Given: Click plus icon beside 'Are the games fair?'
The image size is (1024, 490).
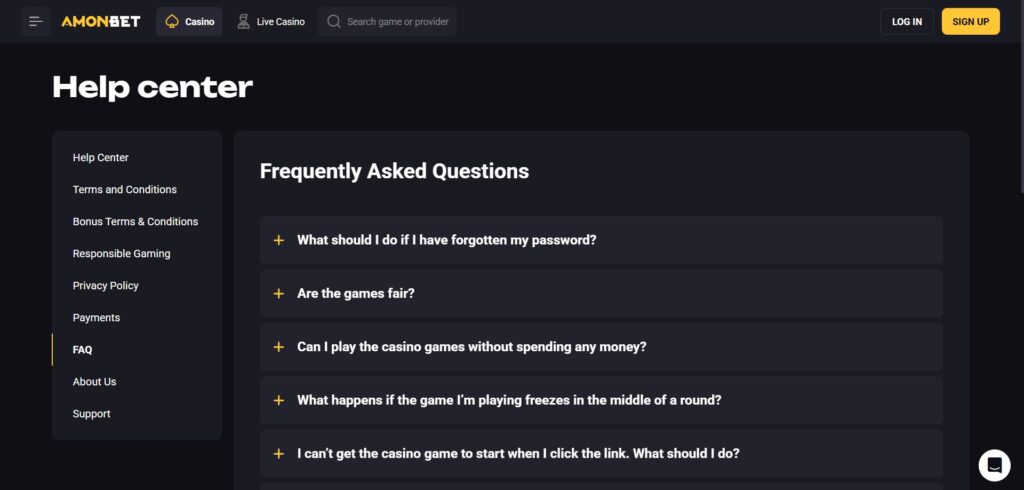Looking at the screenshot, I should (279, 293).
